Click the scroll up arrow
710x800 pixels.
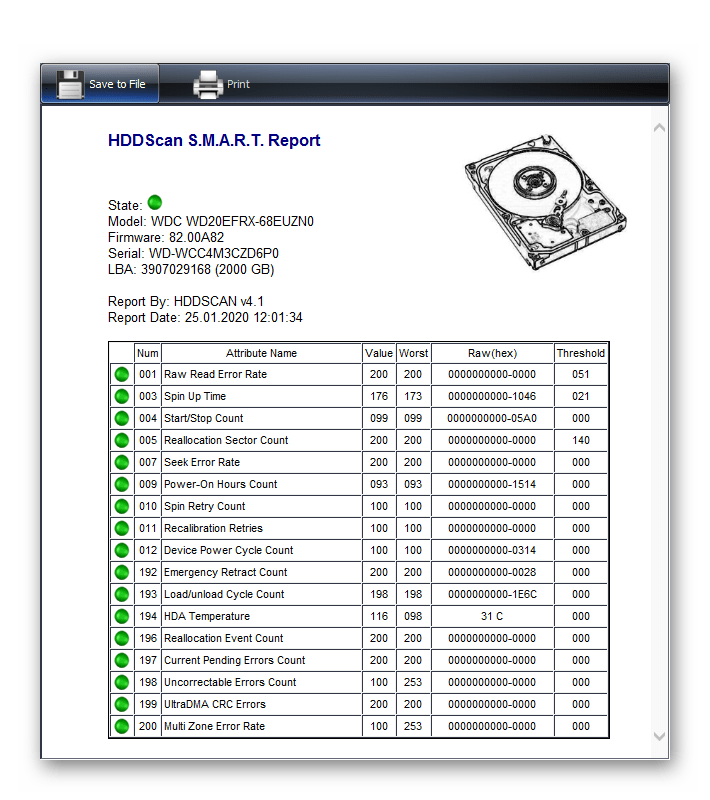[x=659, y=128]
